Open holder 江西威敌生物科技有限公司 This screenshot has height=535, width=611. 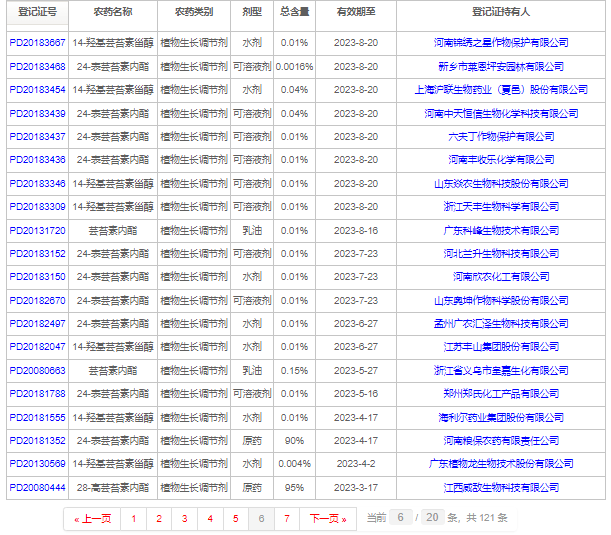click(501, 488)
